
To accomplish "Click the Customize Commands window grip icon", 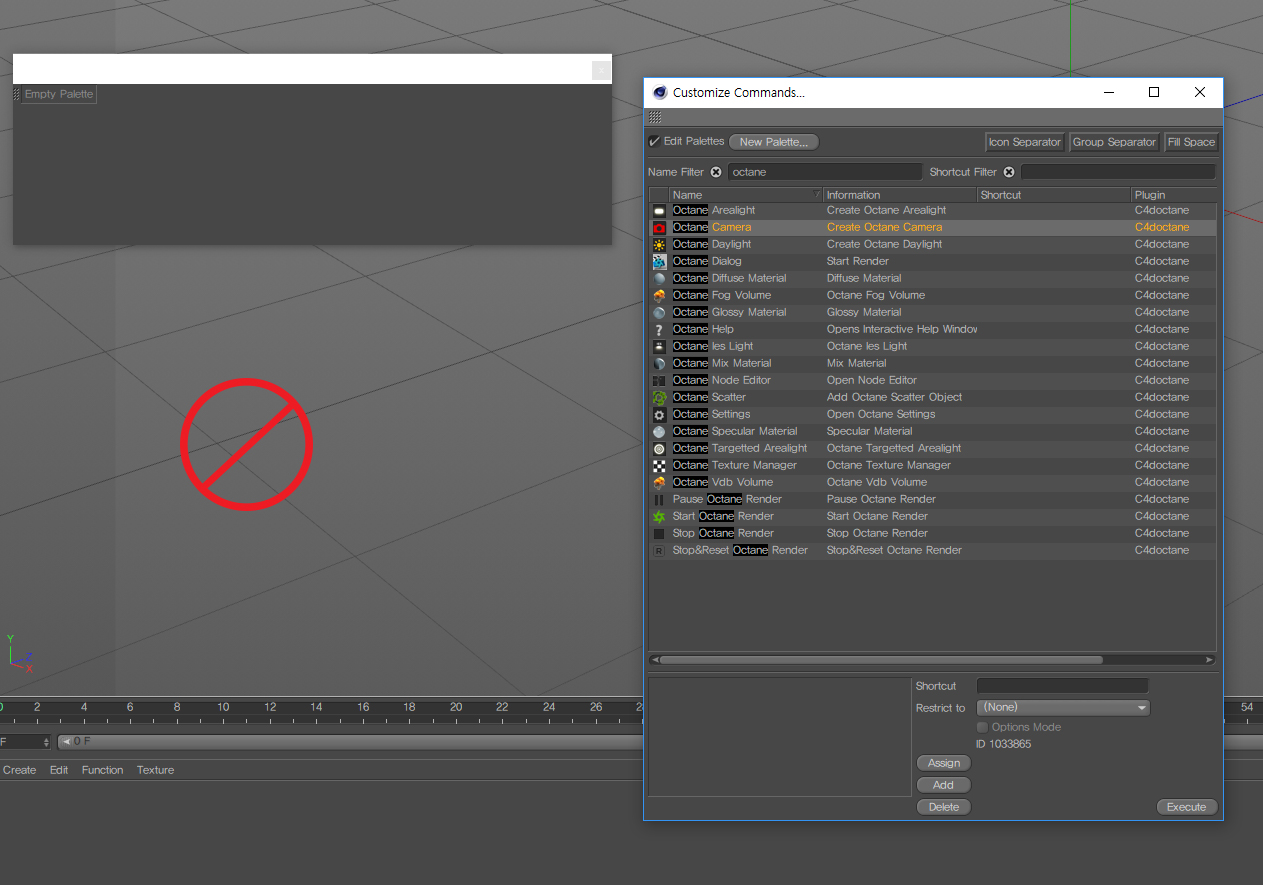I will (x=655, y=118).
